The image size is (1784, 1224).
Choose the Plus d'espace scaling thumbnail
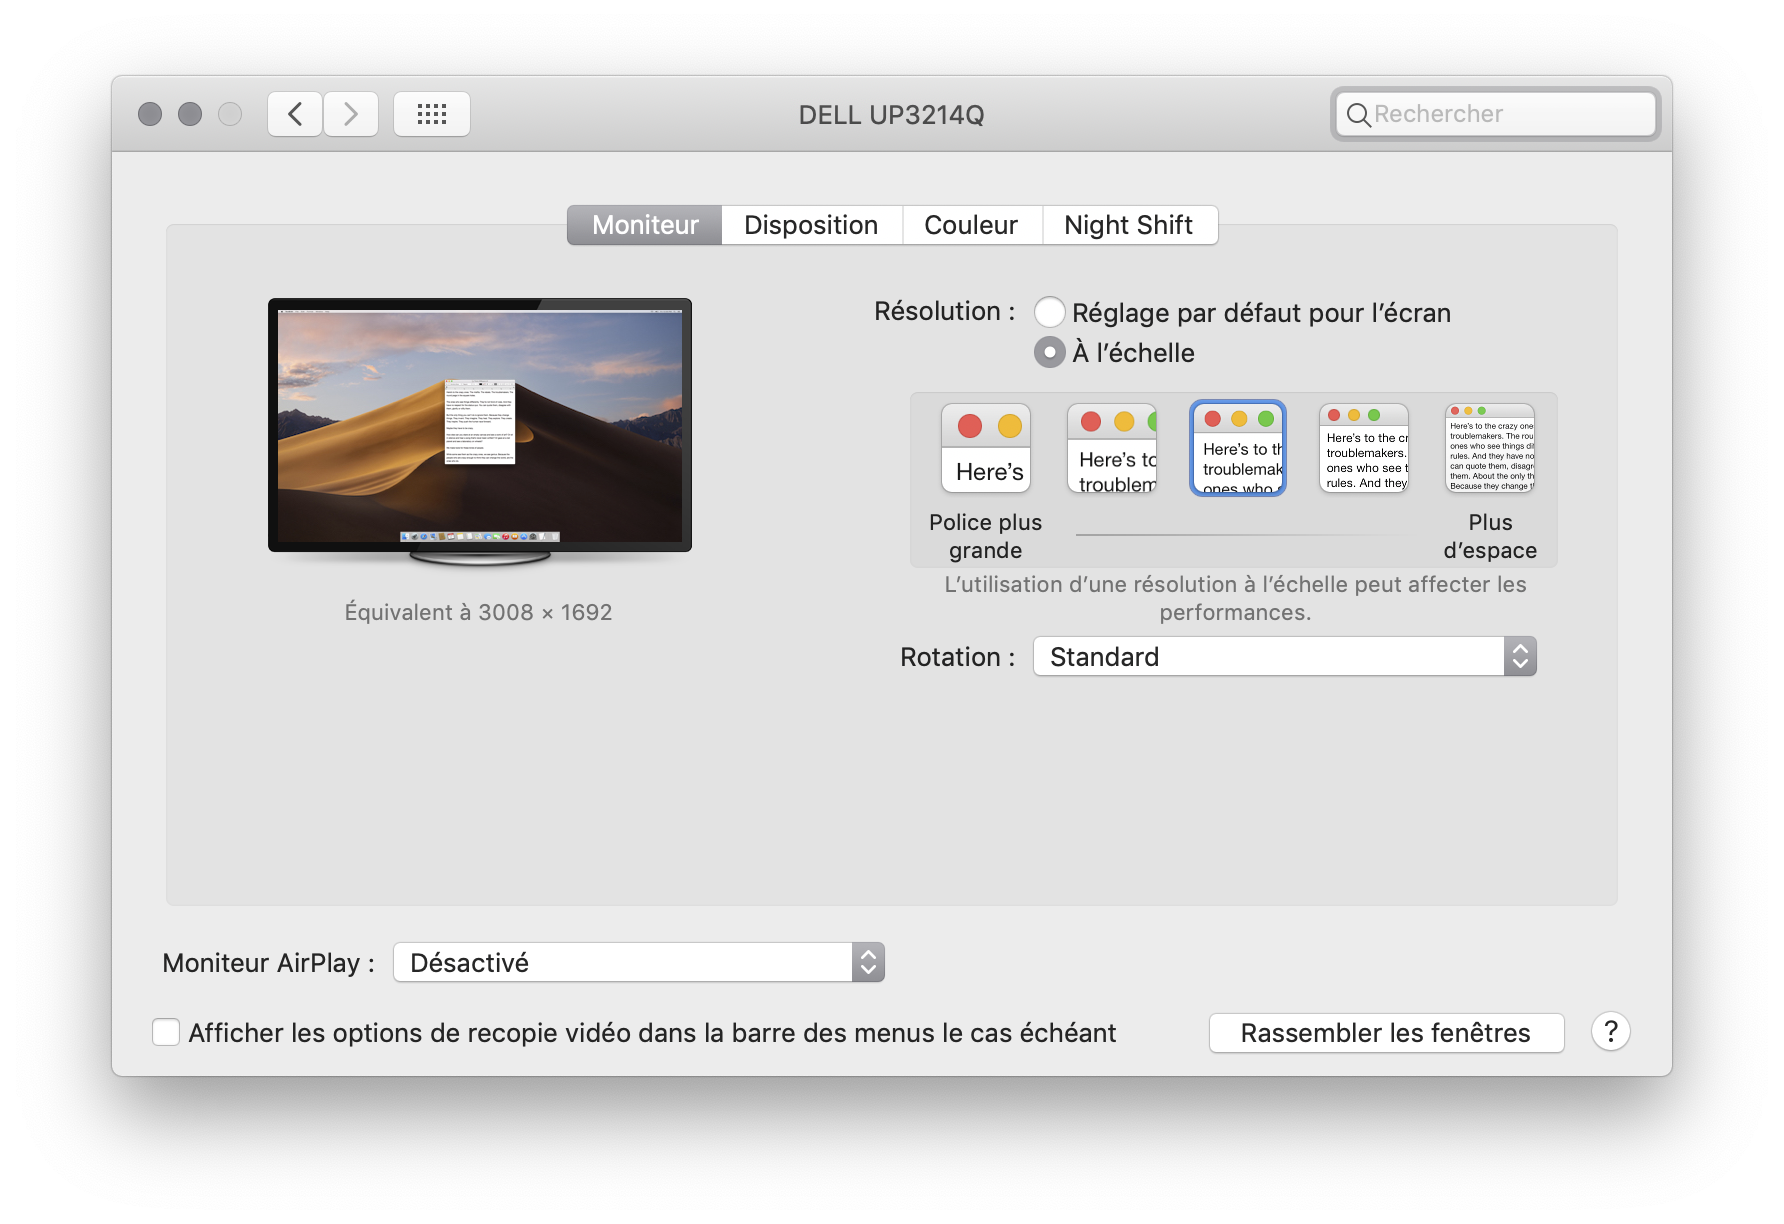click(x=1490, y=448)
